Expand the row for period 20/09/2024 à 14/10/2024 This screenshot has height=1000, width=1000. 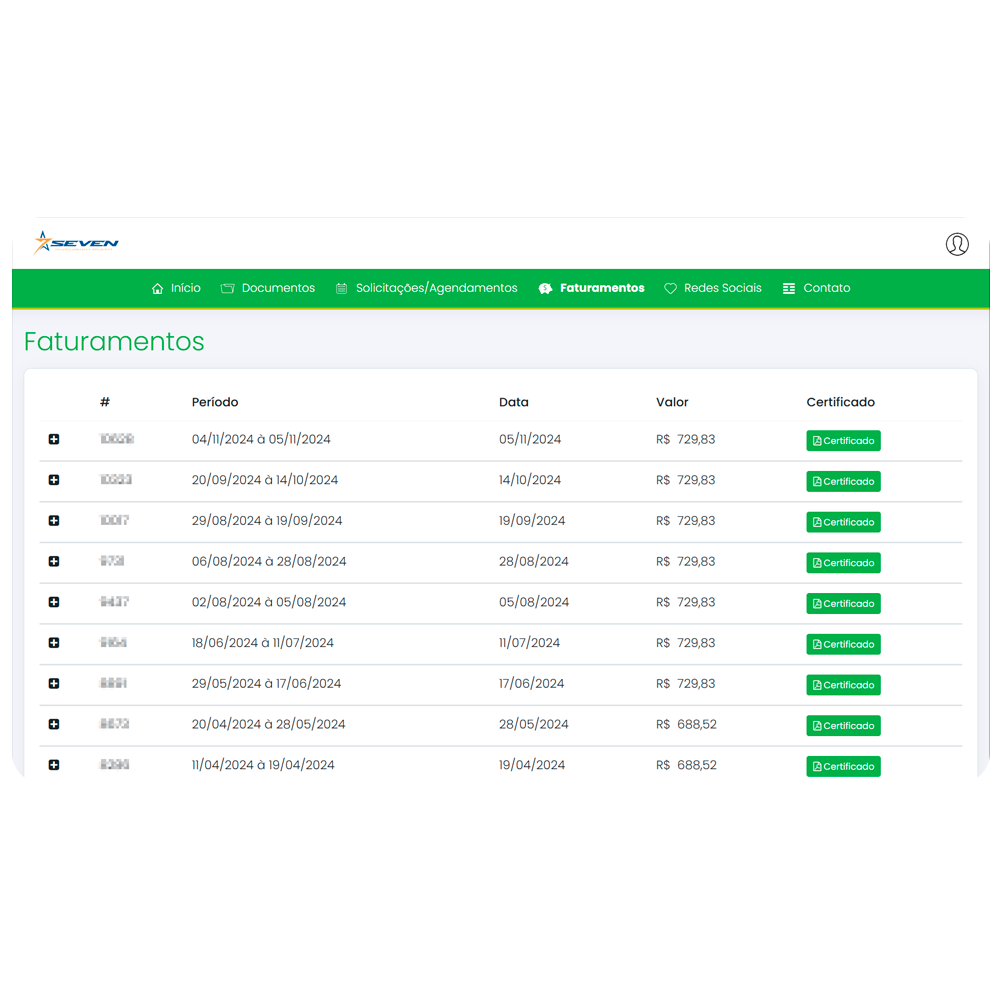(54, 480)
